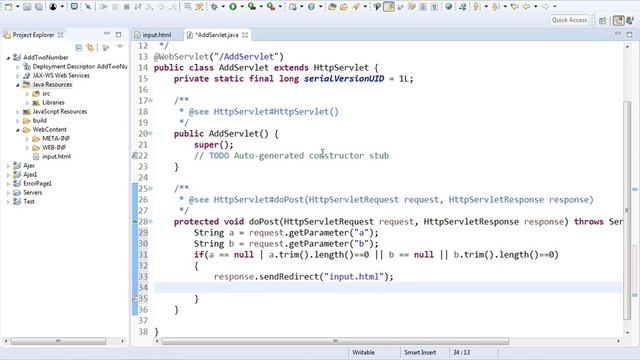This screenshot has height=360, width=640.
Task: Click the Open Type toolbar icon
Action: pyautogui.click(x=332, y=7)
